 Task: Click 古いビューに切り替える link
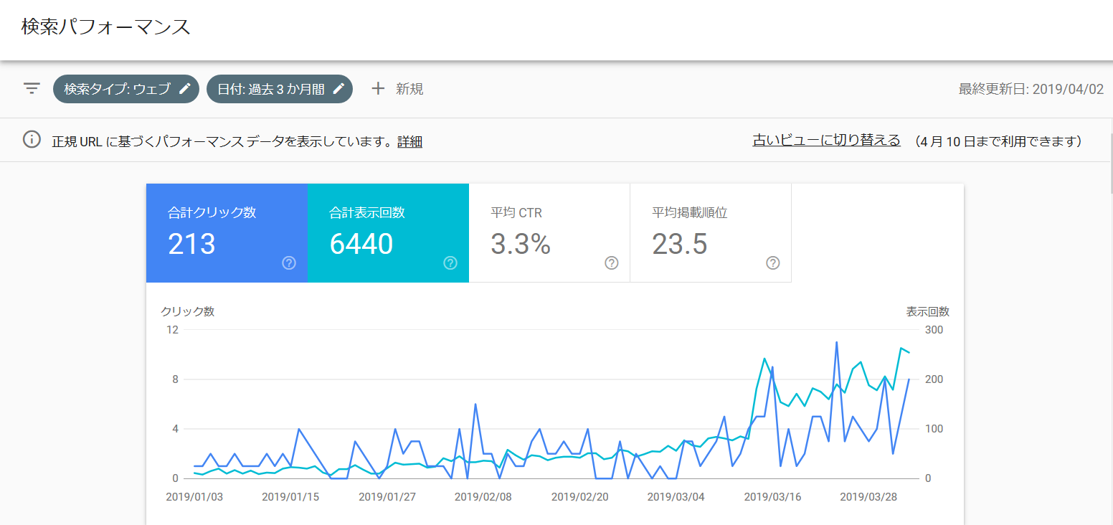pyautogui.click(x=826, y=141)
